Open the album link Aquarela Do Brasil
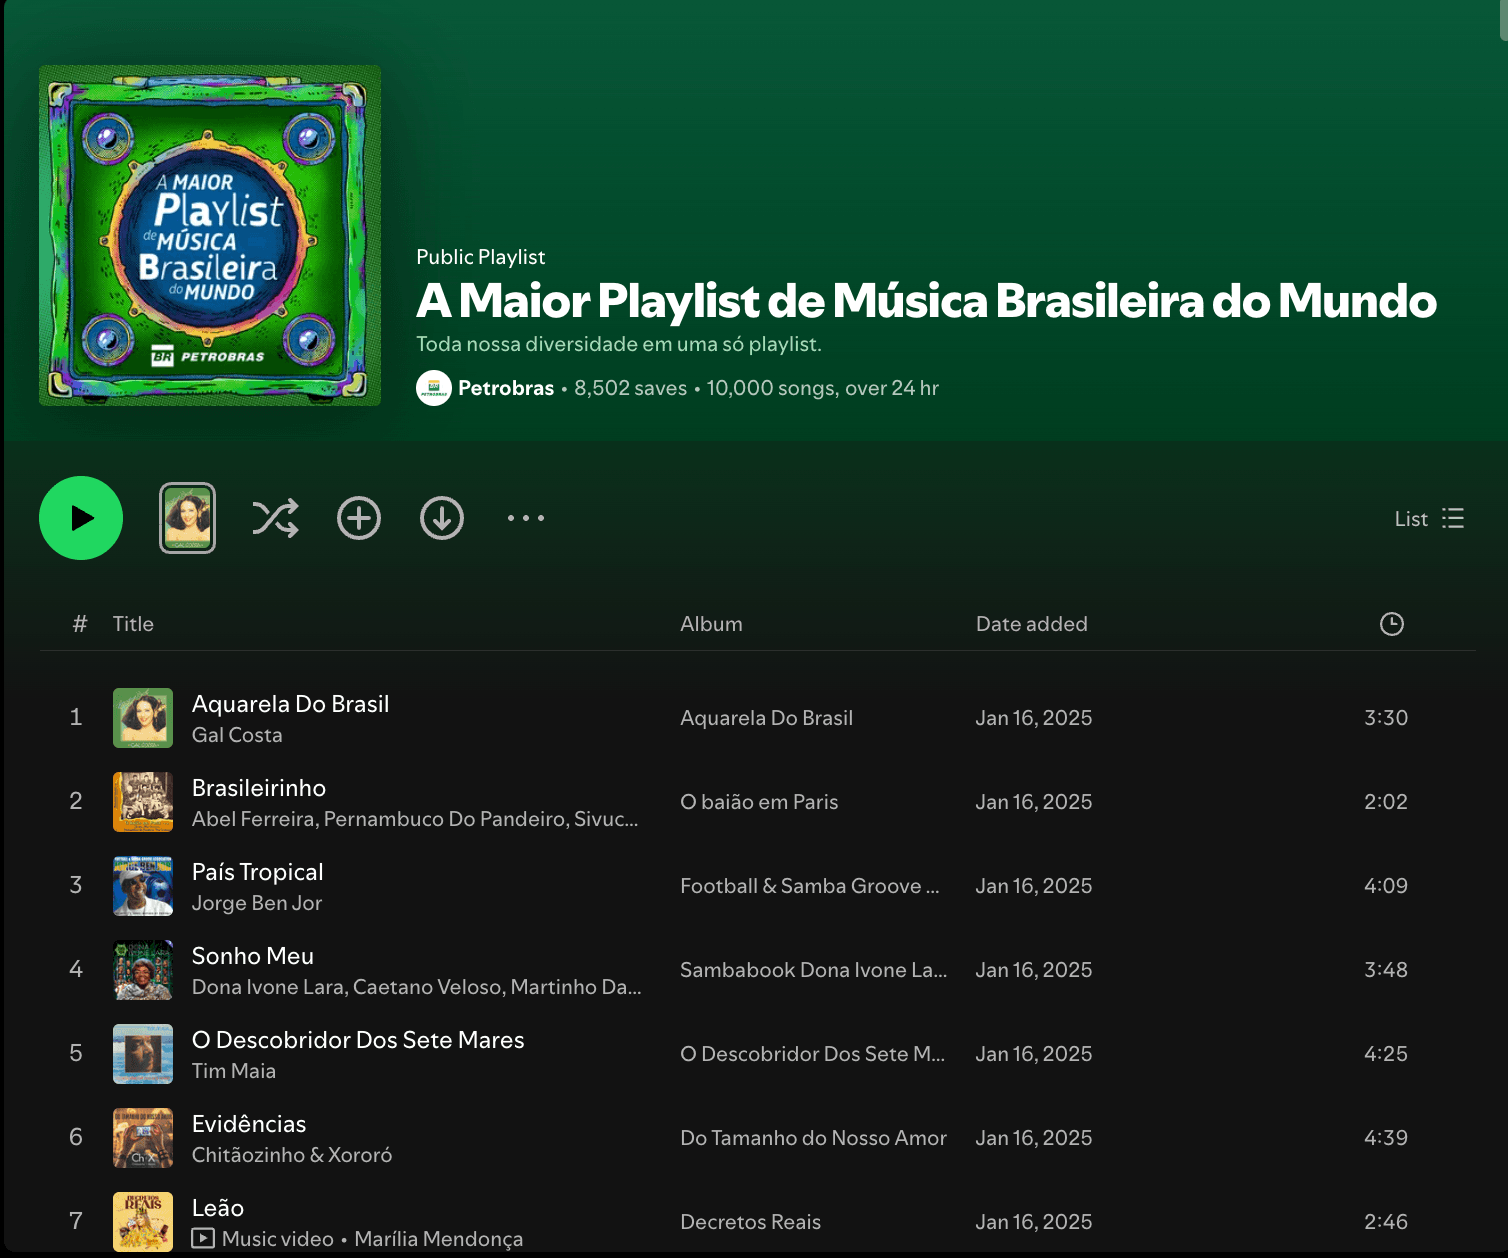1508x1258 pixels. (x=766, y=718)
